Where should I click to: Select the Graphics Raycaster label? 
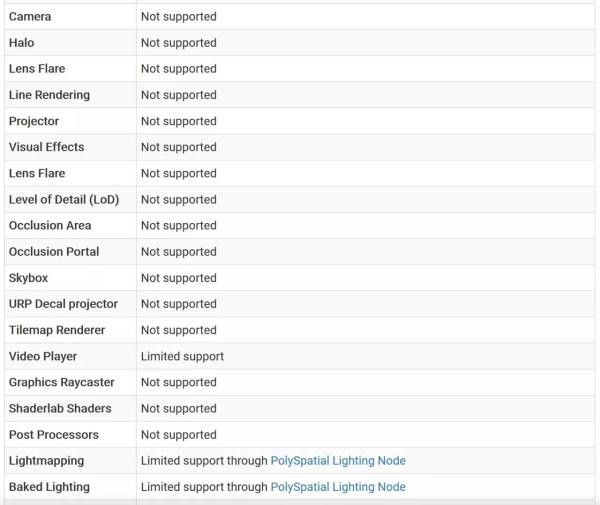point(62,382)
